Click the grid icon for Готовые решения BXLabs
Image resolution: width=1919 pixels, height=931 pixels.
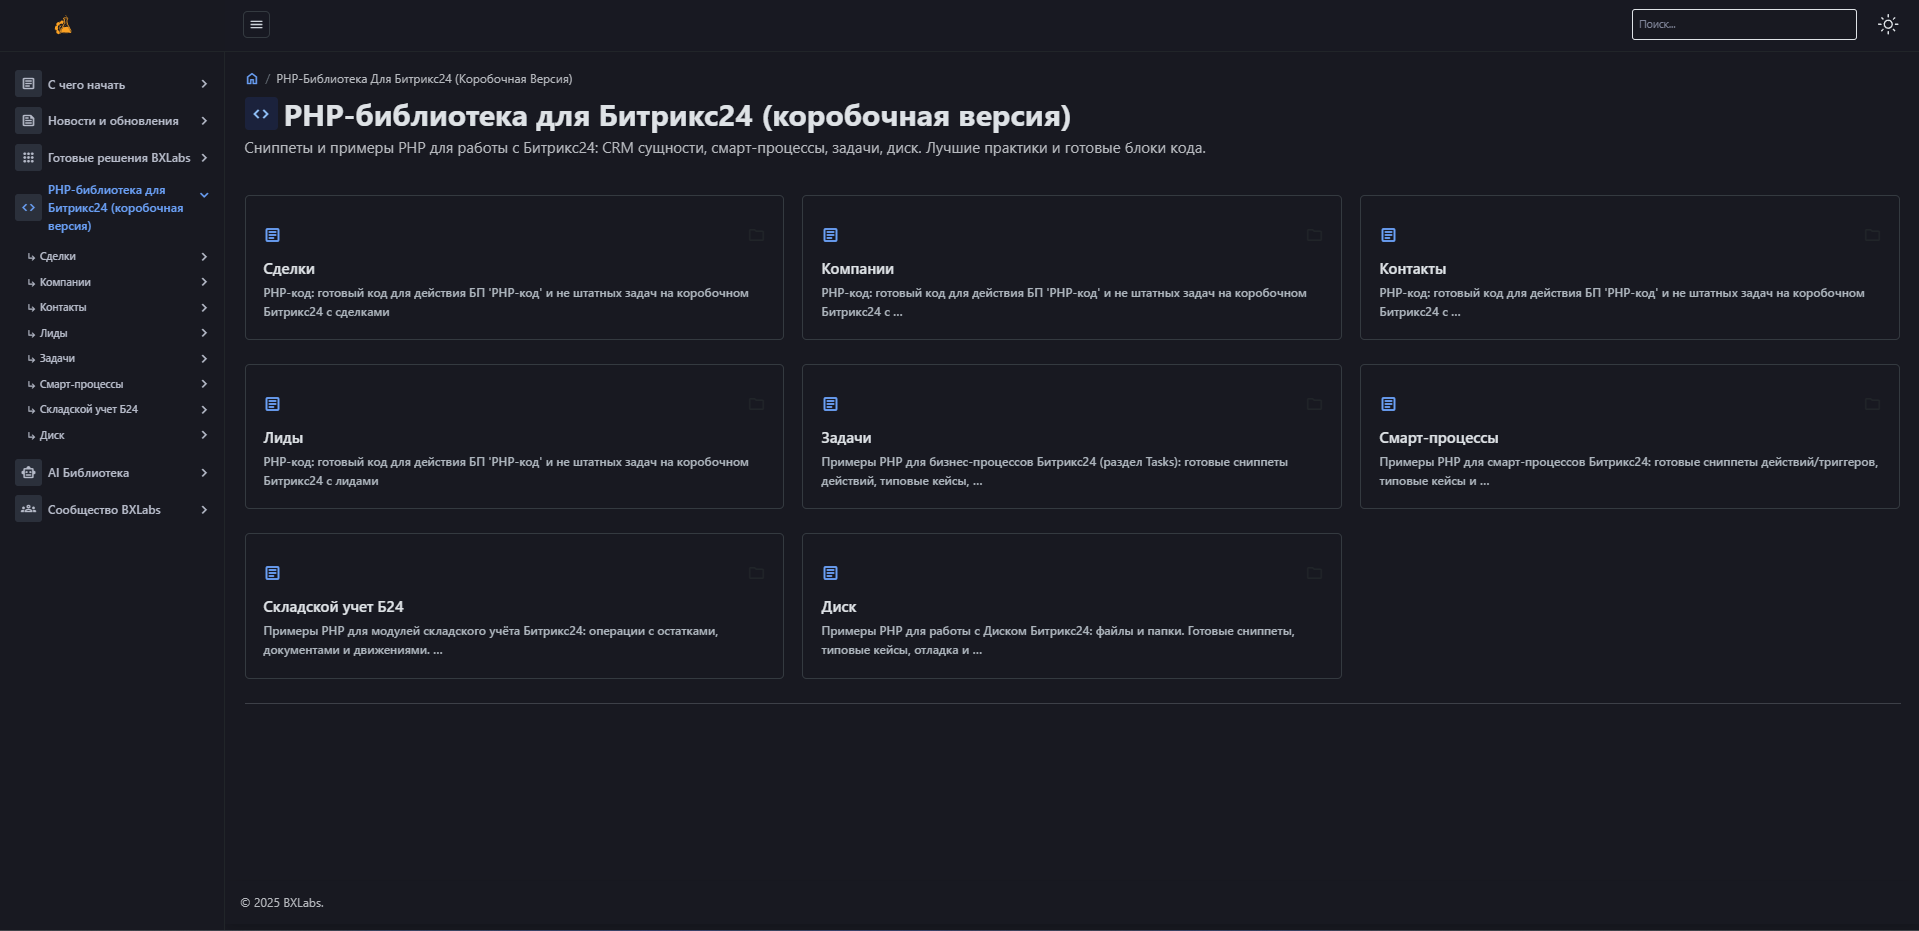point(28,157)
